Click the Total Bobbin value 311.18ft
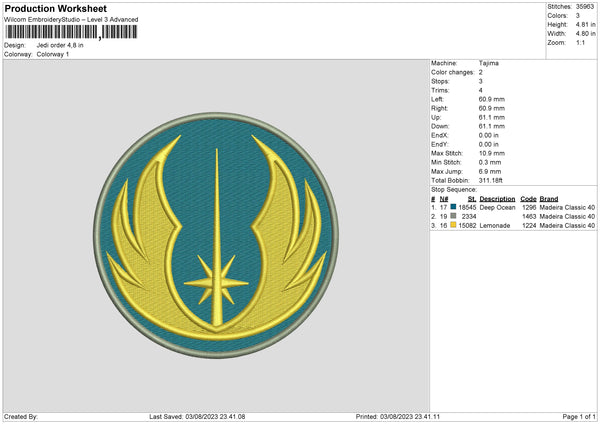The height and width of the screenshot is (424, 600). pos(491,180)
